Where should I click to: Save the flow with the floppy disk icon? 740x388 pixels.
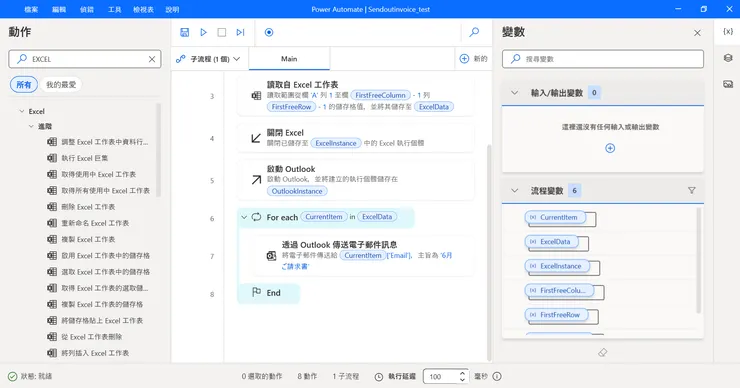pos(185,32)
